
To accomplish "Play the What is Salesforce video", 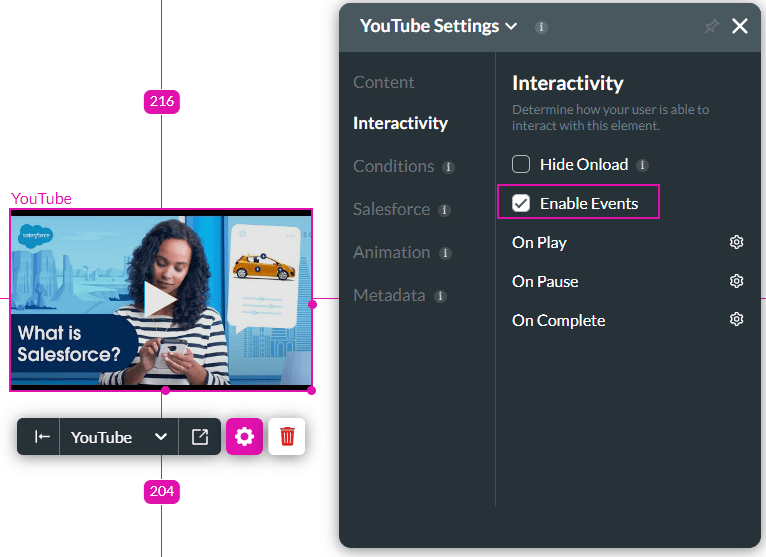I will (x=159, y=300).
